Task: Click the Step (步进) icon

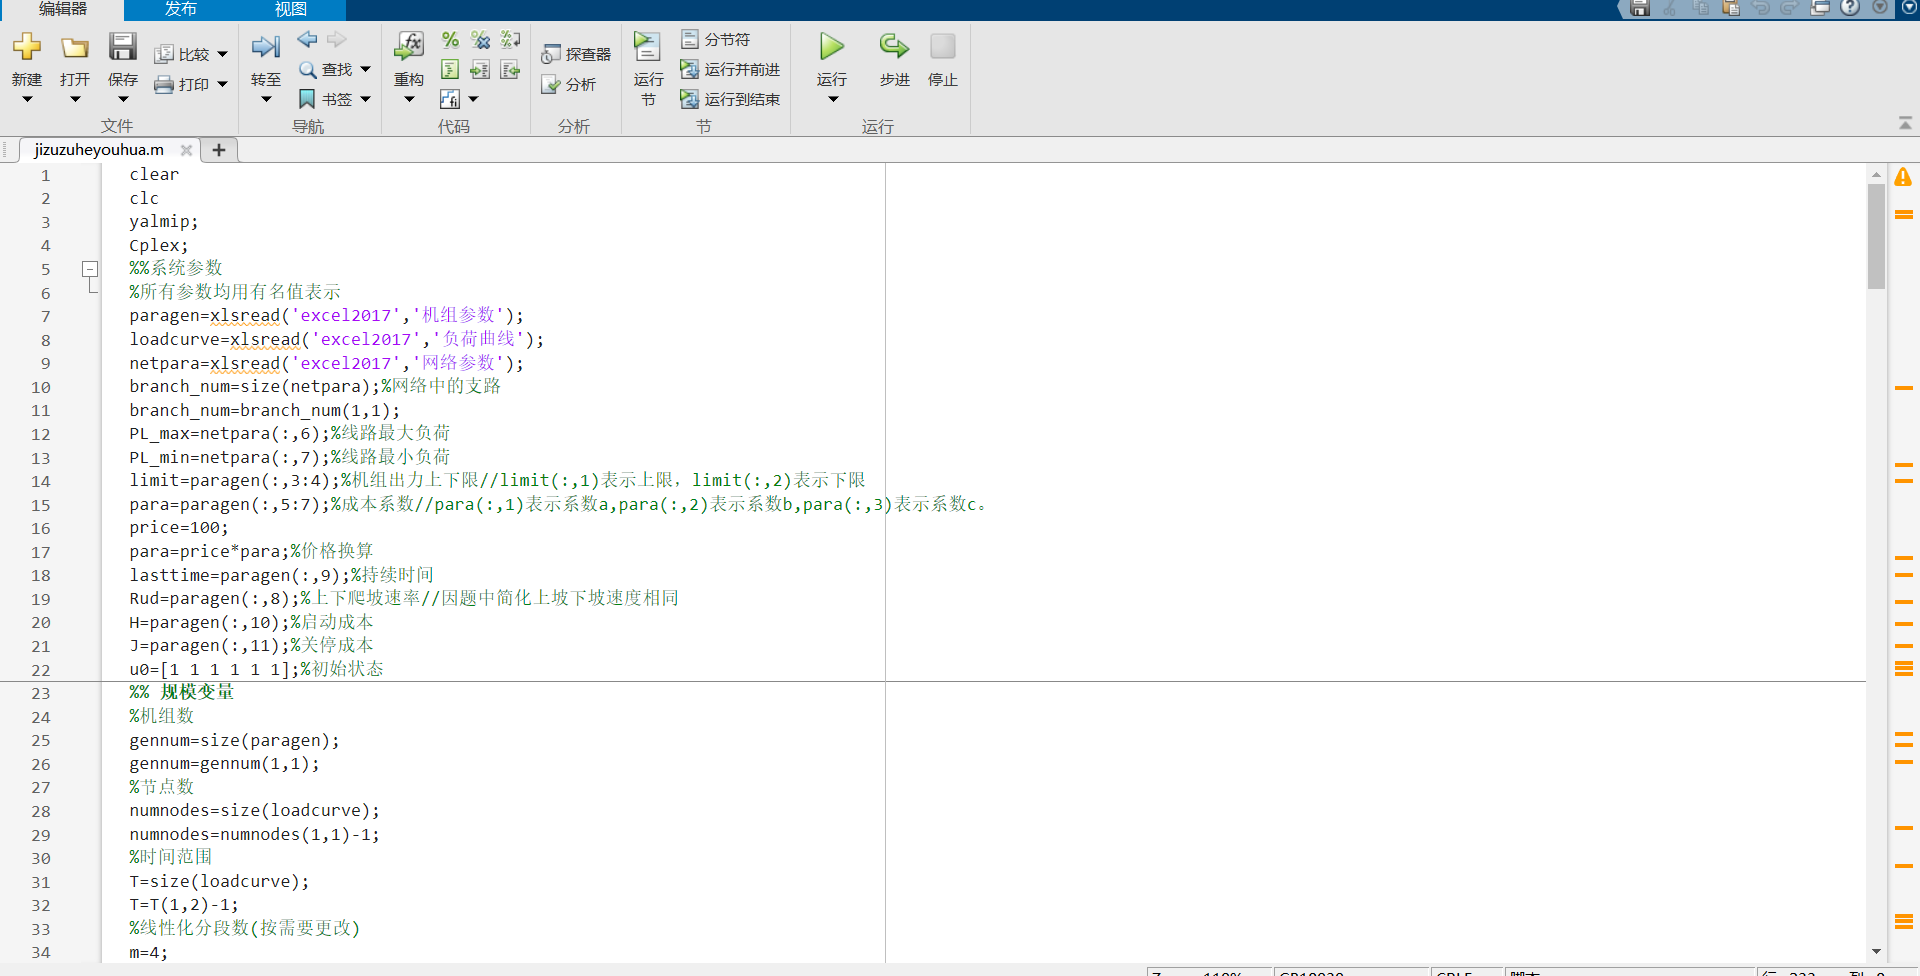Action: coord(894,47)
